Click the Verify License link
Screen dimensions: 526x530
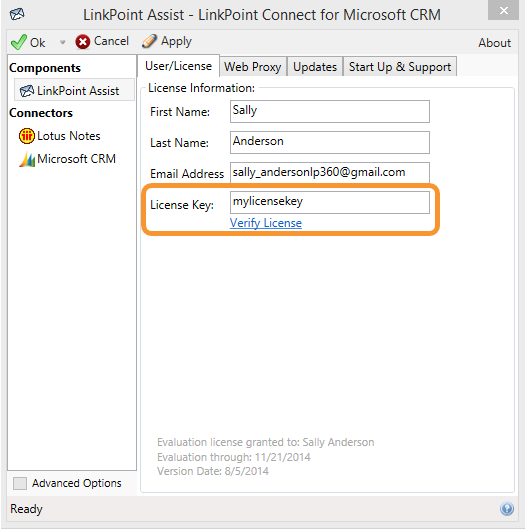click(266, 223)
